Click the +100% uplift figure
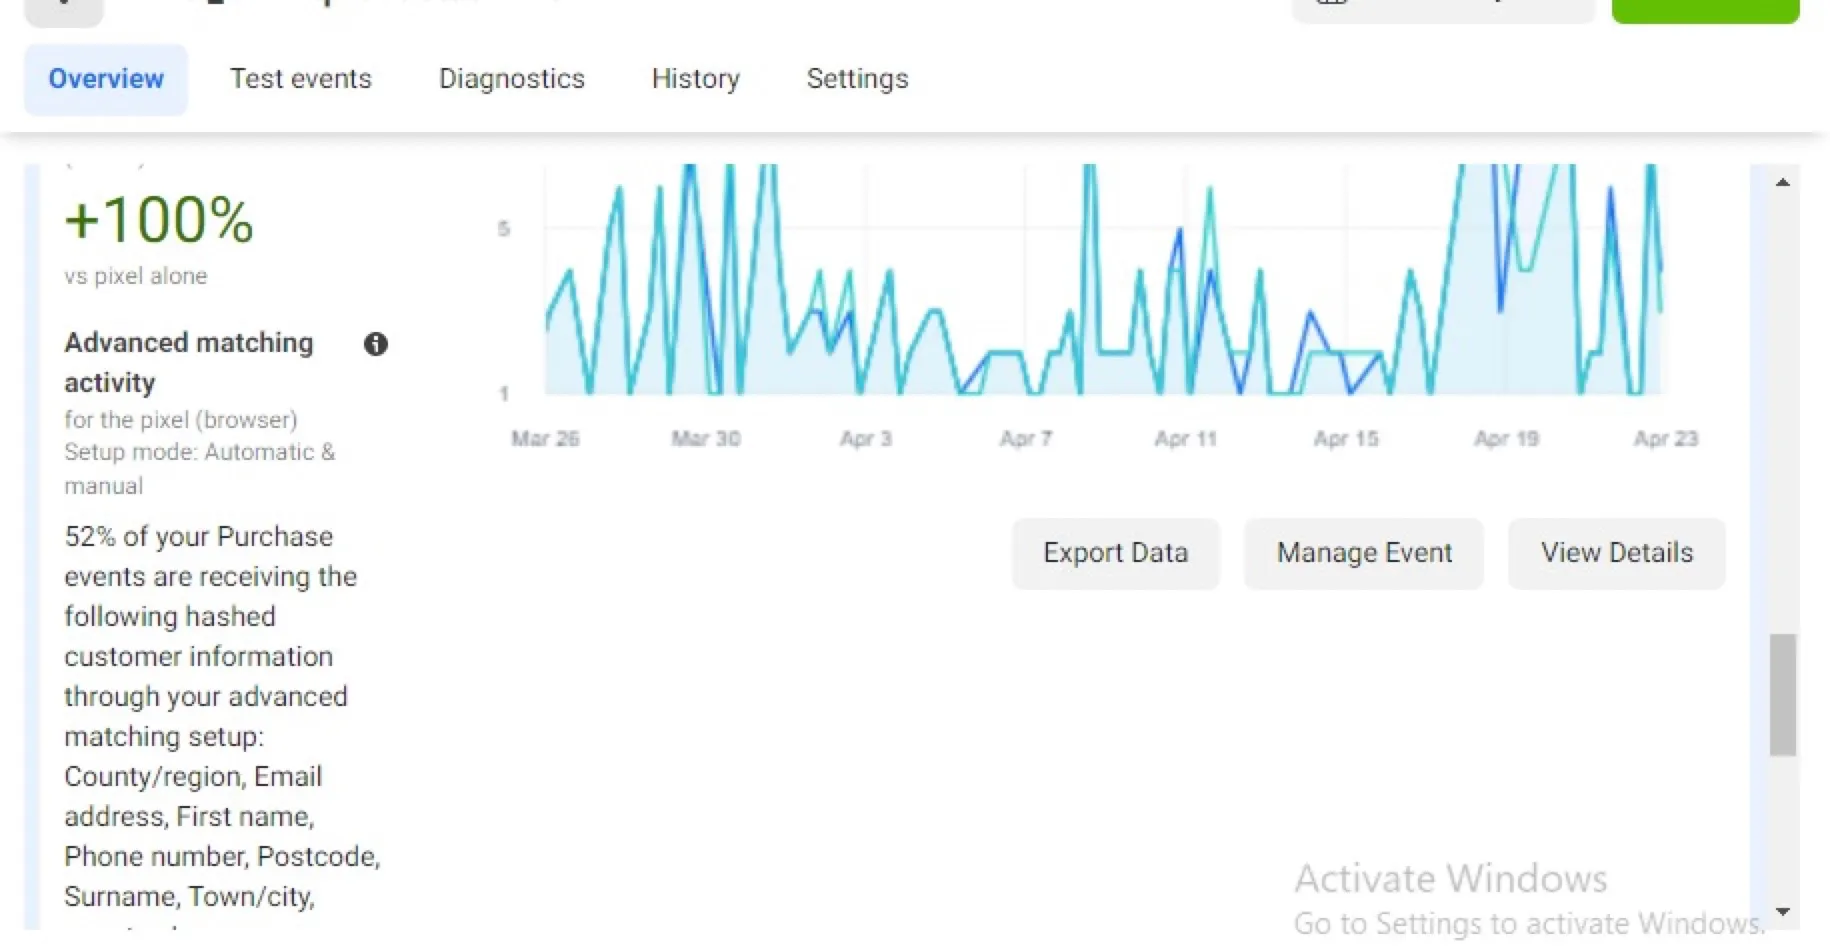1830x952 pixels. [x=159, y=219]
